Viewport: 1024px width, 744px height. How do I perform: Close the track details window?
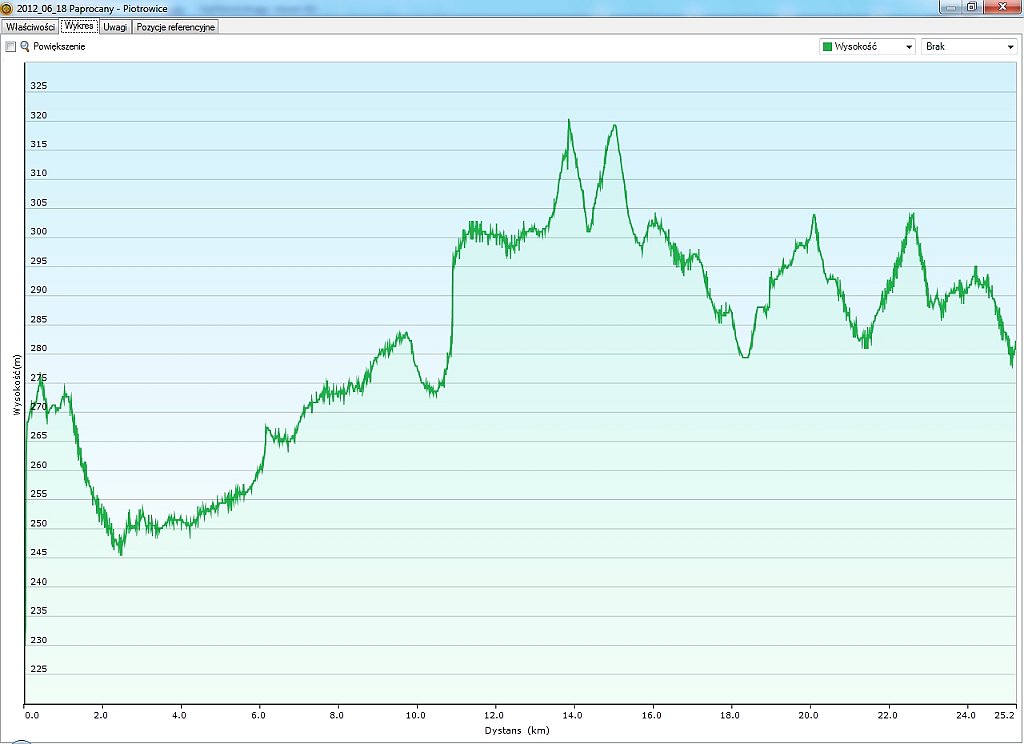[x=999, y=6]
